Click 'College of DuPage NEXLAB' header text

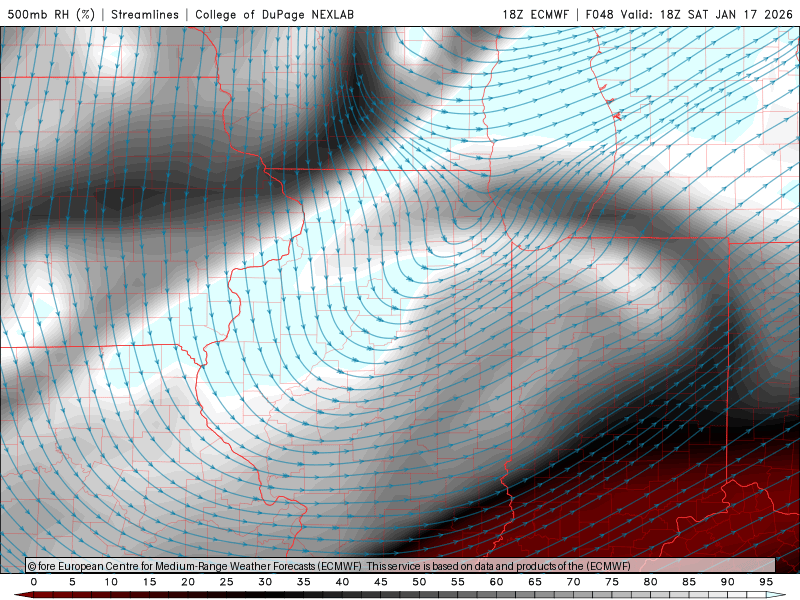(x=274, y=14)
